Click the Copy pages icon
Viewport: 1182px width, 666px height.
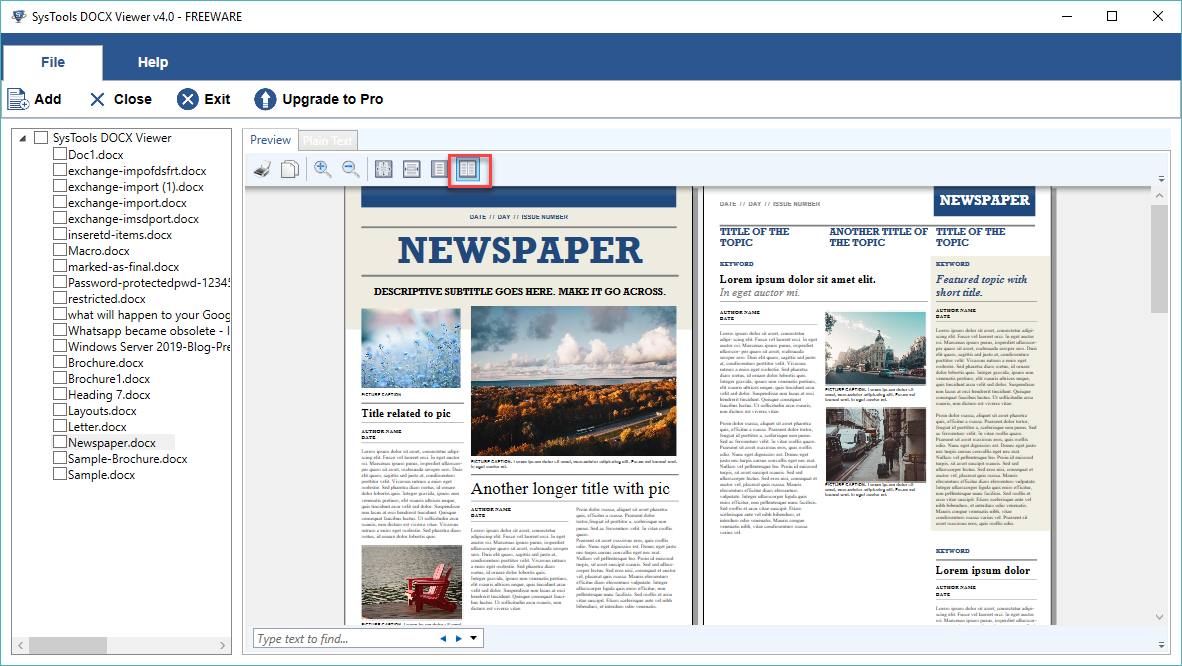289,169
